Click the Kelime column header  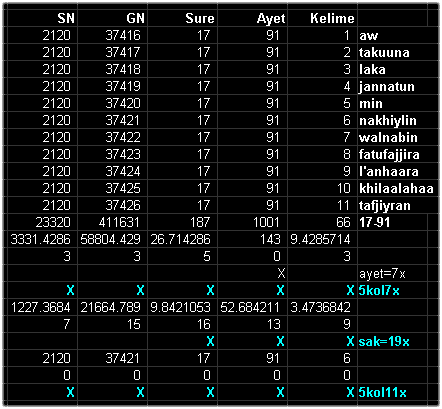323,18
